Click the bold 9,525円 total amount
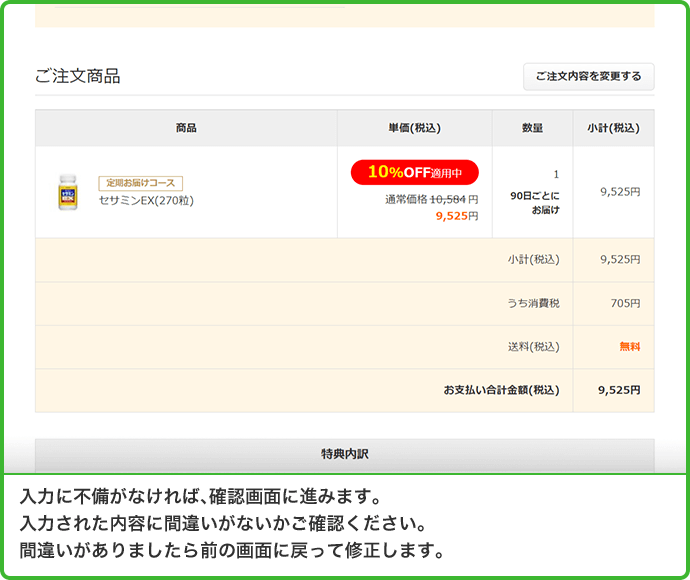 click(619, 390)
